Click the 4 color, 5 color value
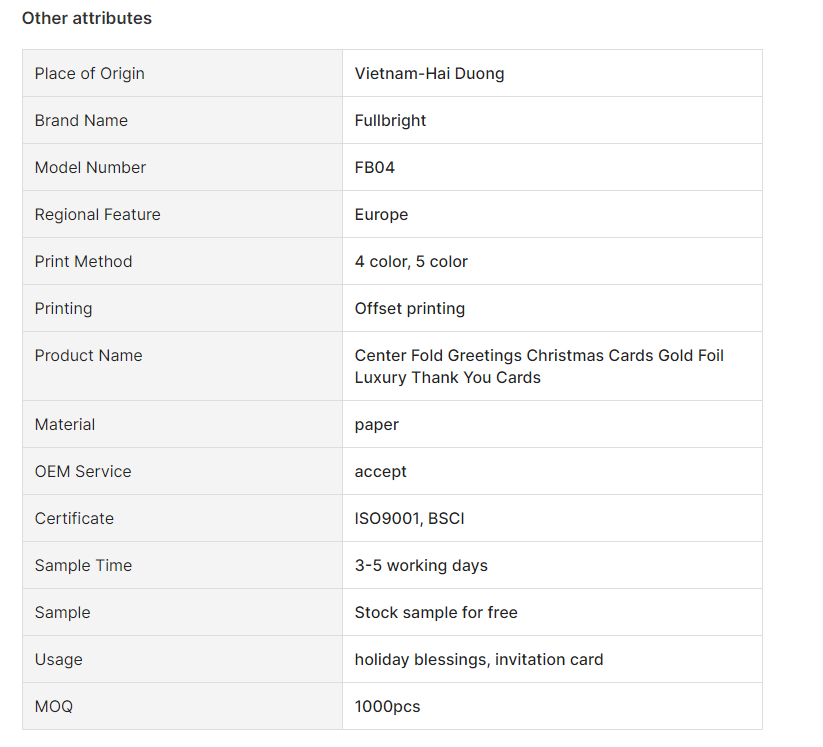Viewport: 823px width, 747px height. [x=411, y=261]
